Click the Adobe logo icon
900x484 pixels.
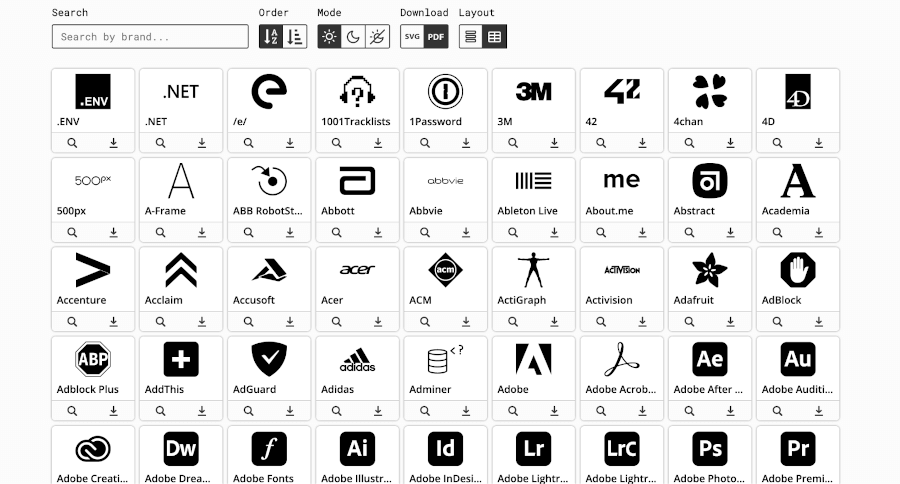click(x=534, y=359)
